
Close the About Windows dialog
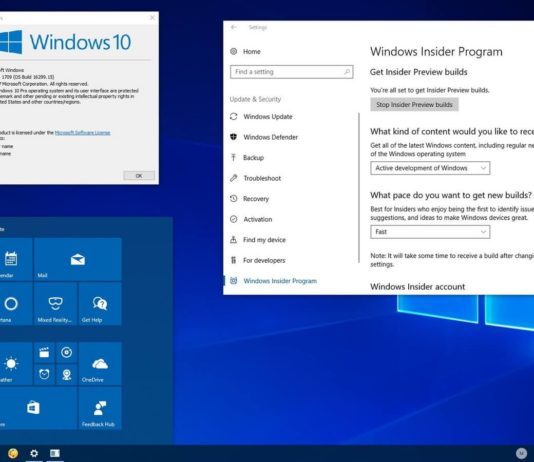point(152,18)
